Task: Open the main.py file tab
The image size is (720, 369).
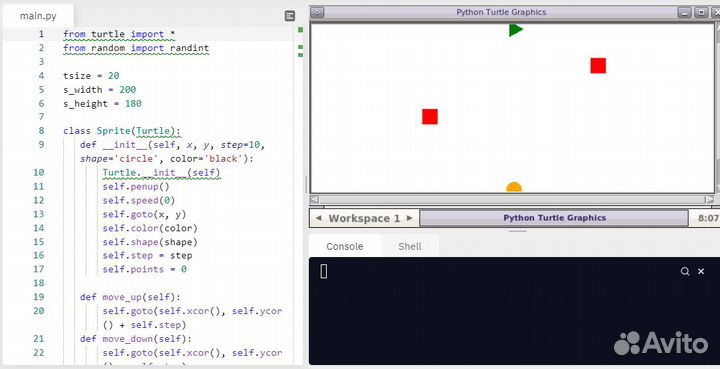Action: point(38,16)
